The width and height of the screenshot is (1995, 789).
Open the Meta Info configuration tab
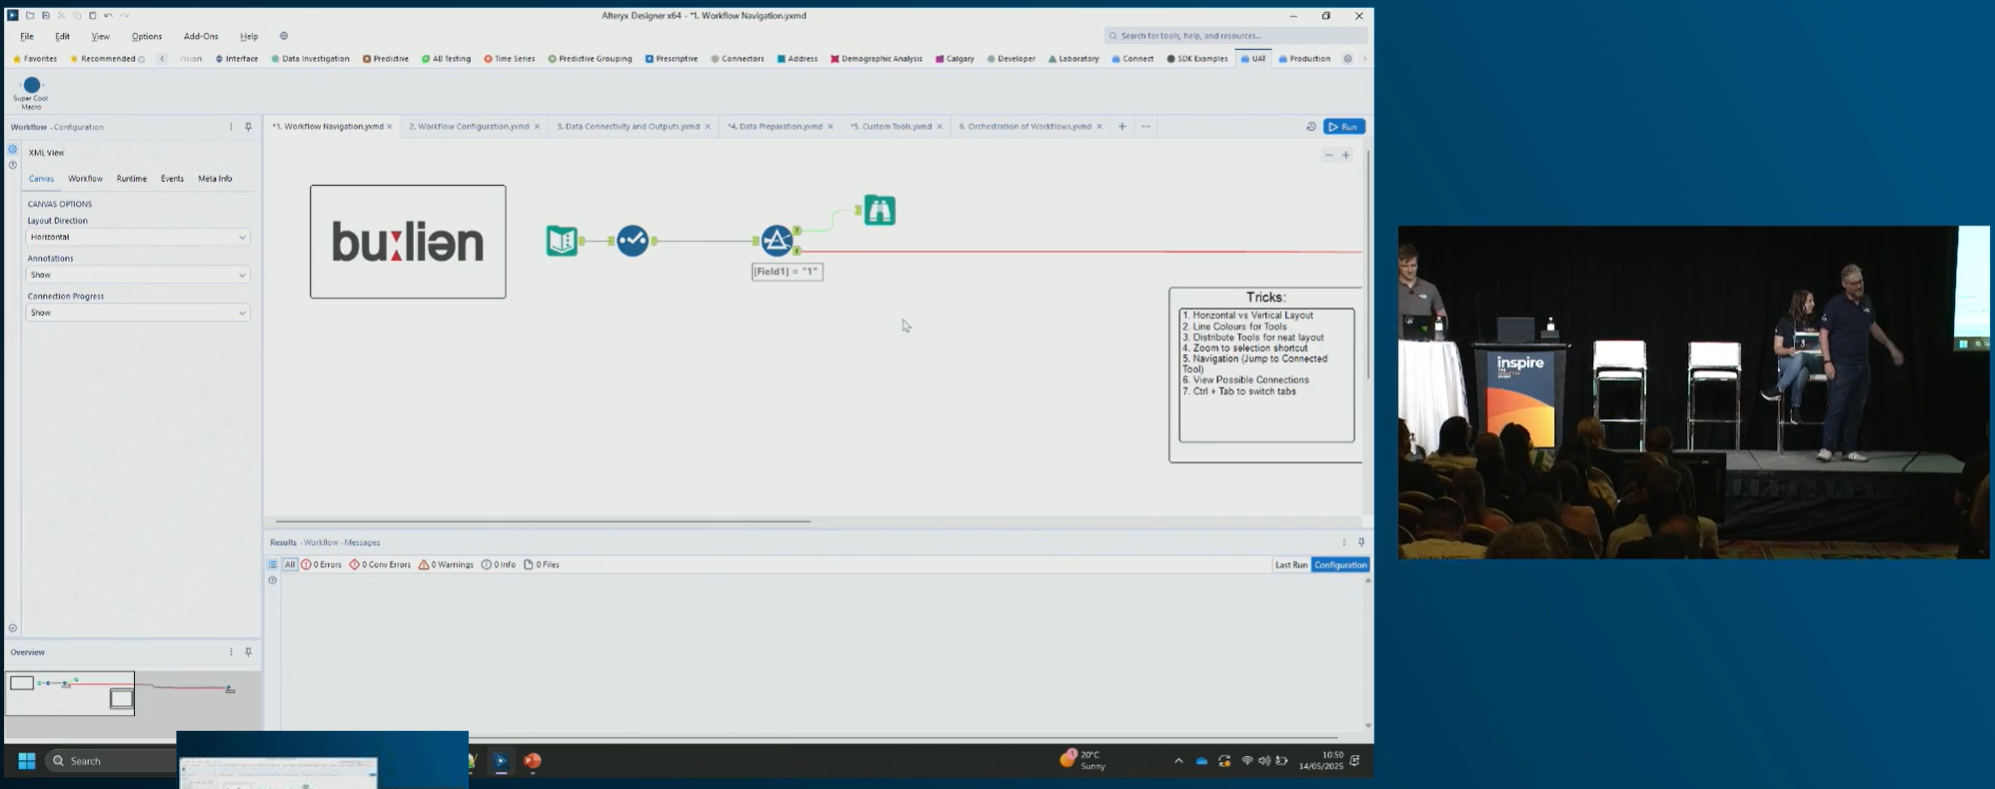(215, 179)
